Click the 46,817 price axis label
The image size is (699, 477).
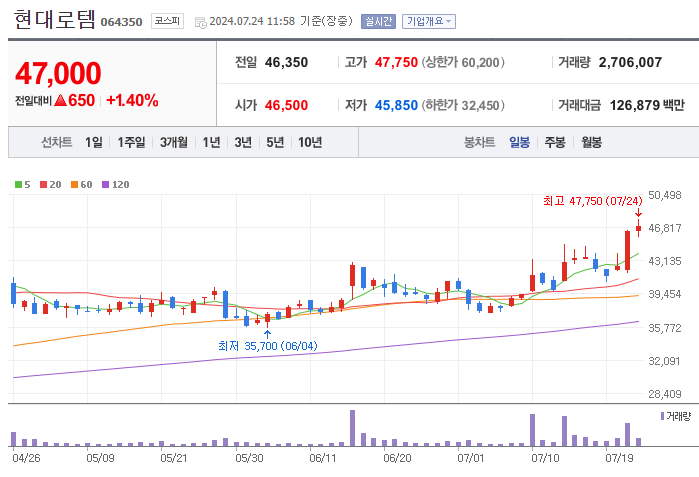(x=665, y=228)
